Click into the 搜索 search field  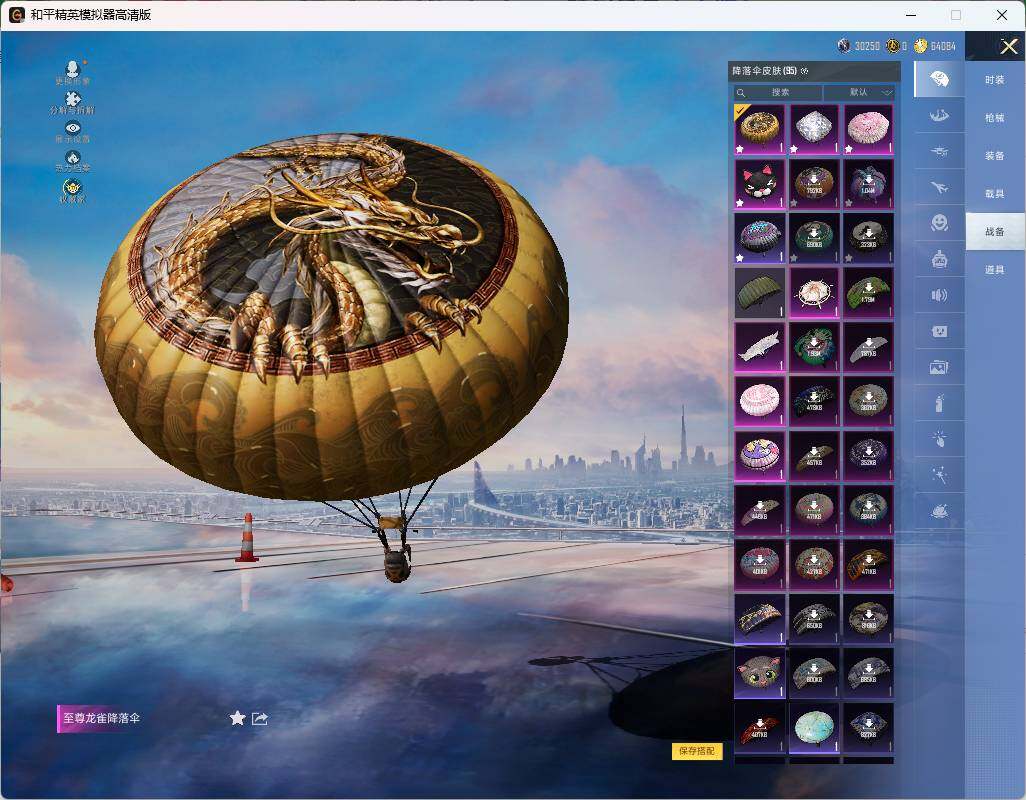tap(778, 93)
